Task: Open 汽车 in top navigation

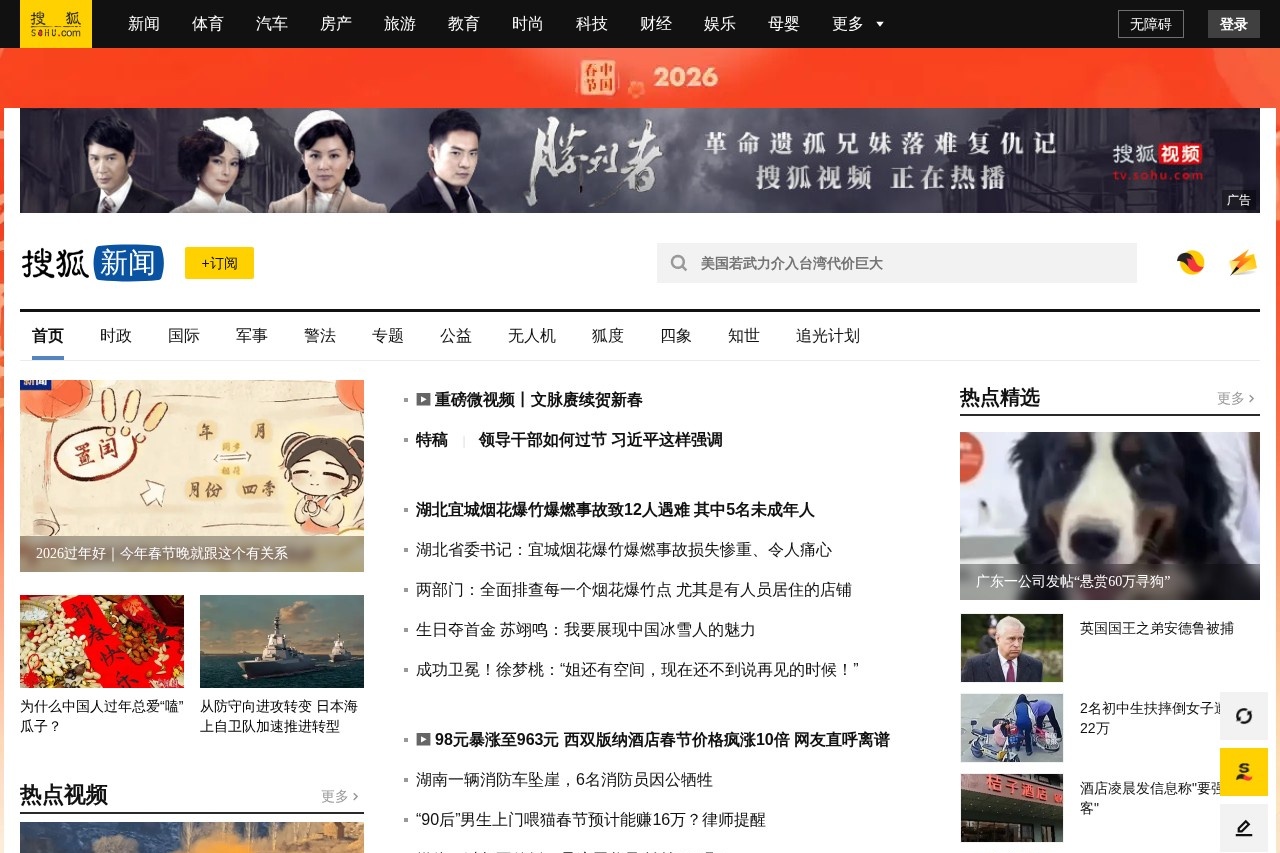Action: (x=272, y=24)
